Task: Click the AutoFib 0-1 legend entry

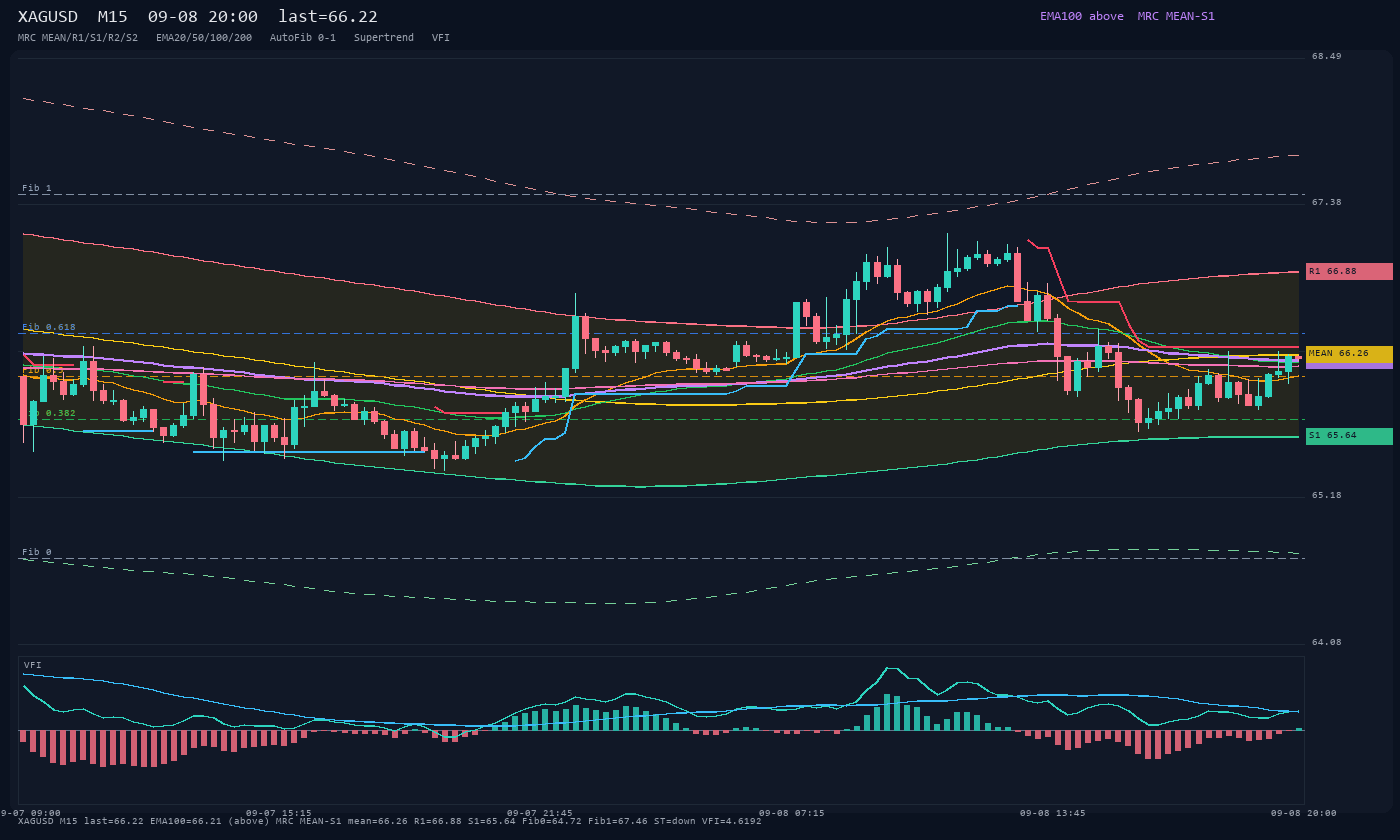Action: 303,38
